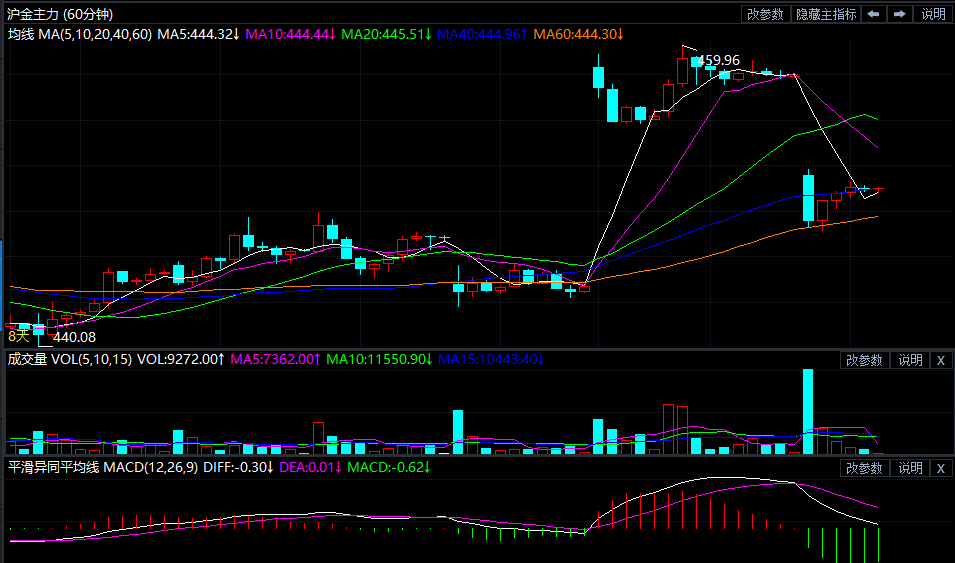The width and height of the screenshot is (955, 563).
Task: Click the 平滑异同平均线 MACD(12,26,9) label
Action: click(x=103, y=467)
